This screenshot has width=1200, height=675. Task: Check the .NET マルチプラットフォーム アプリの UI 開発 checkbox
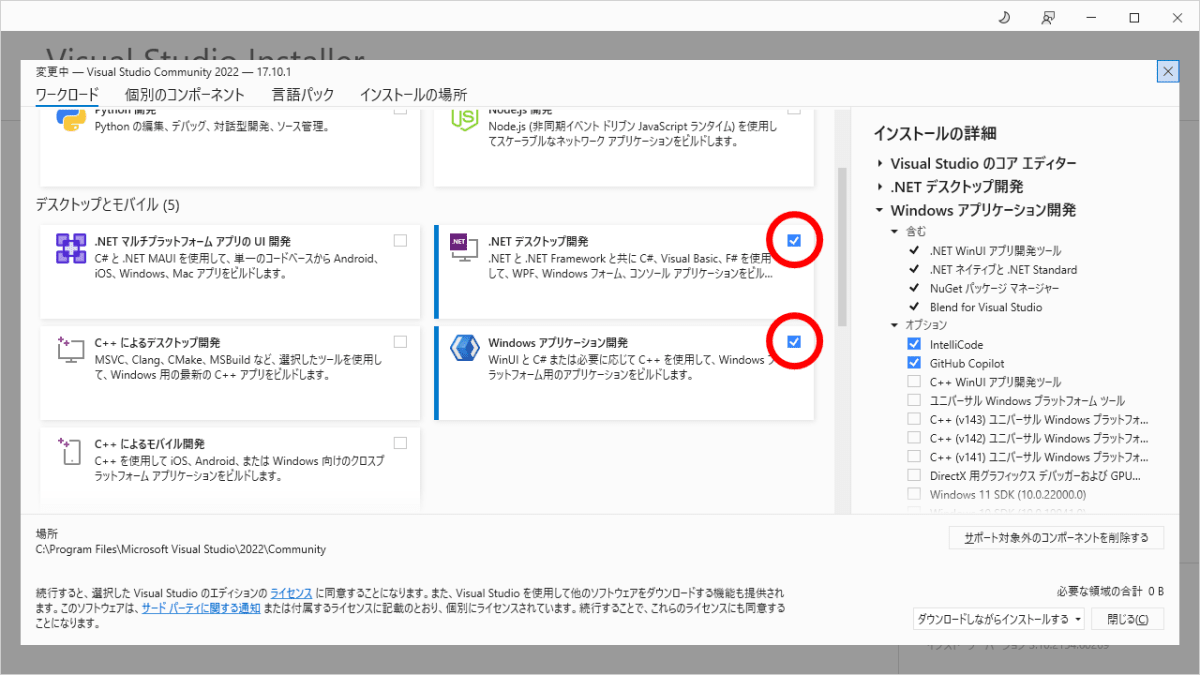coord(400,241)
